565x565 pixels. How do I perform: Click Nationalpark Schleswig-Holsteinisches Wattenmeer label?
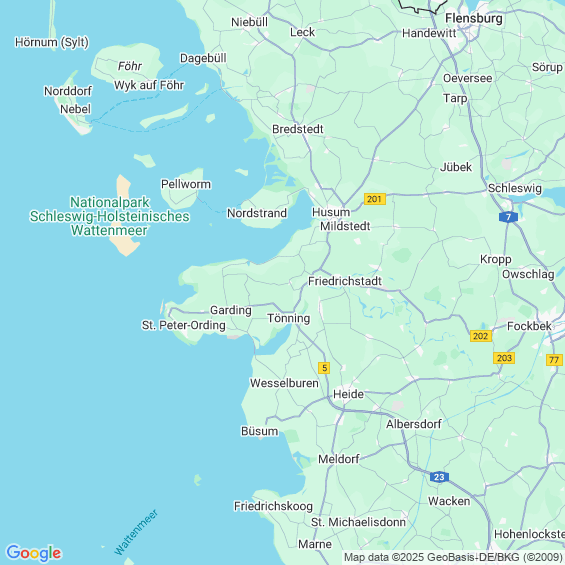(110, 216)
